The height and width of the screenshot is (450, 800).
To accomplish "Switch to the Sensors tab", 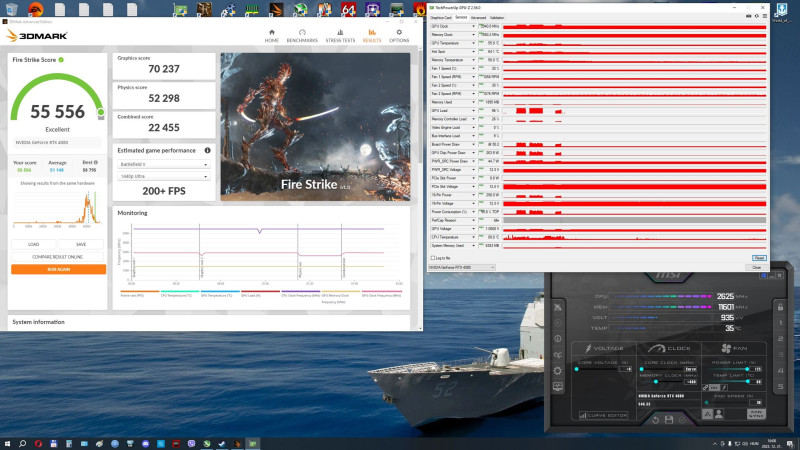I will [x=461, y=17].
